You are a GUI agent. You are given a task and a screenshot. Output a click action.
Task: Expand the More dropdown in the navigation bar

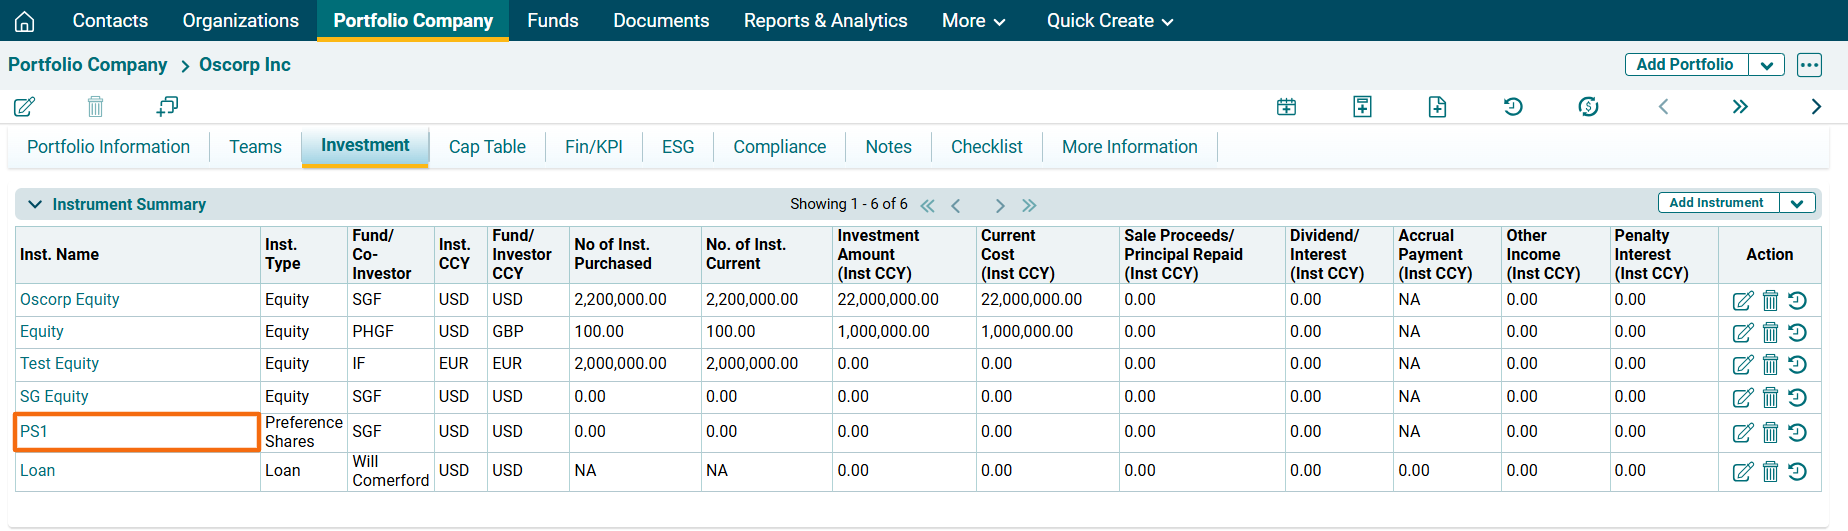click(973, 21)
